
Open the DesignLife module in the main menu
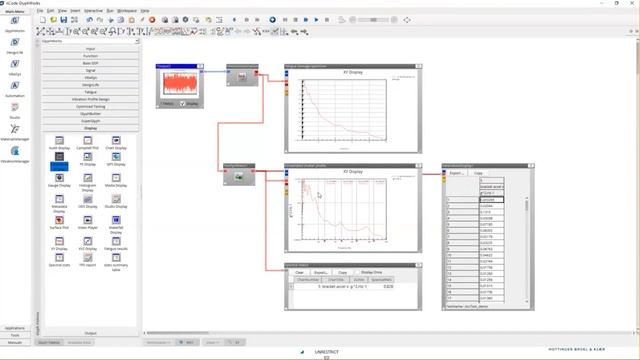15,45
